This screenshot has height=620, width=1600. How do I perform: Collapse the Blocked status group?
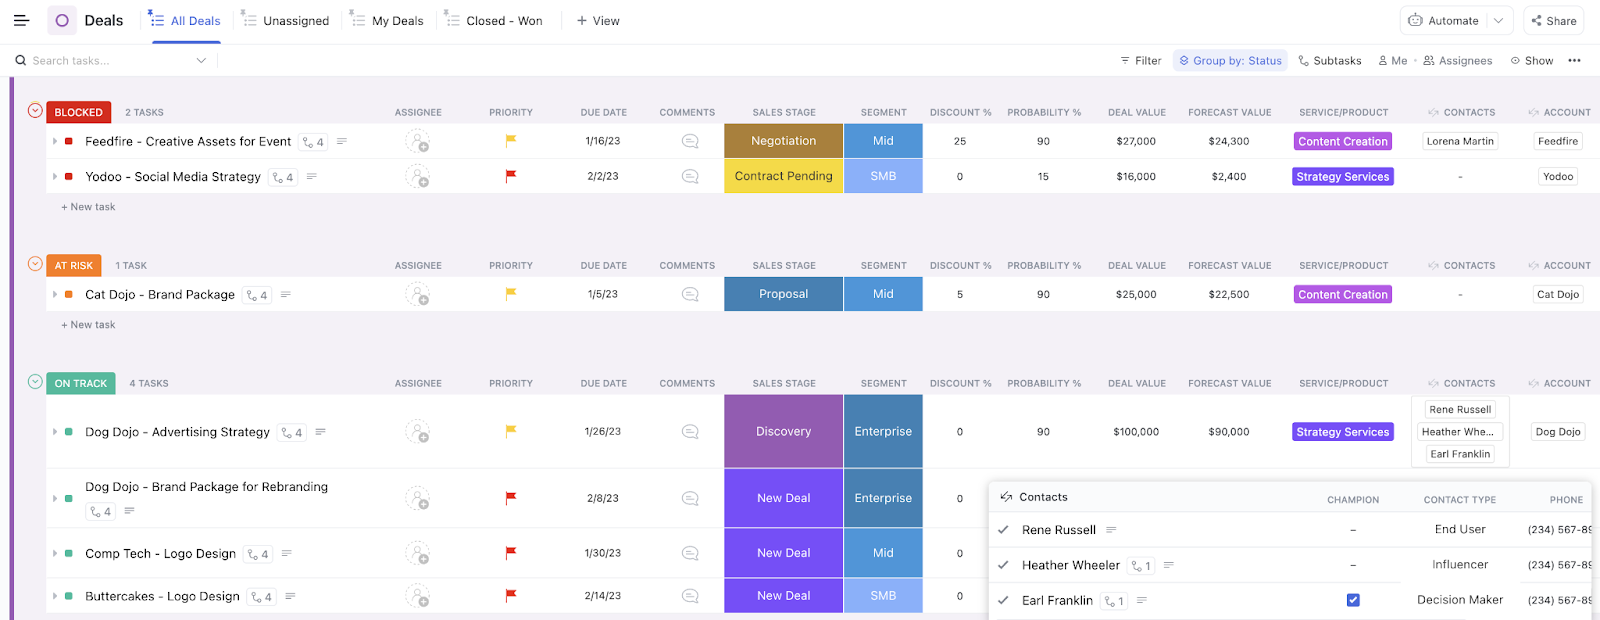(35, 111)
